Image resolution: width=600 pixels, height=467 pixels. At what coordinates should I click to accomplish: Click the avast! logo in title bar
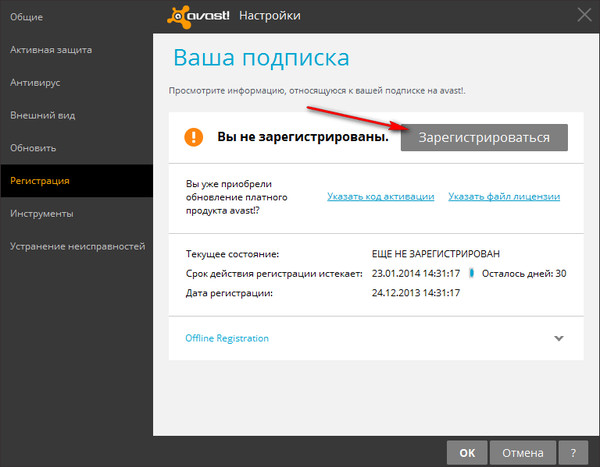198,17
